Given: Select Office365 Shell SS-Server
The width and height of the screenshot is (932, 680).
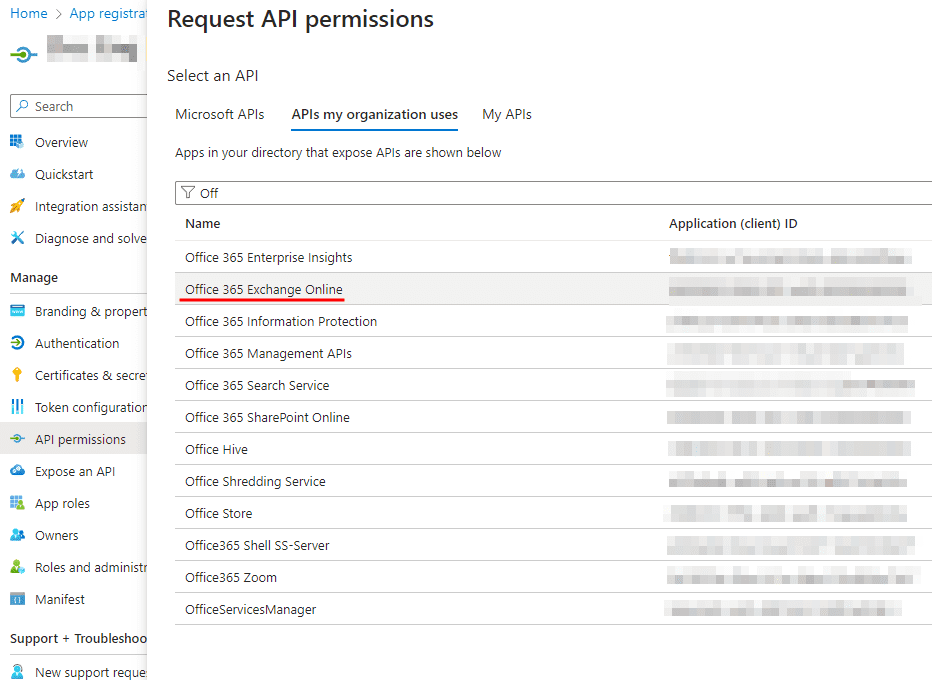Looking at the screenshot, I should point(553,546).
